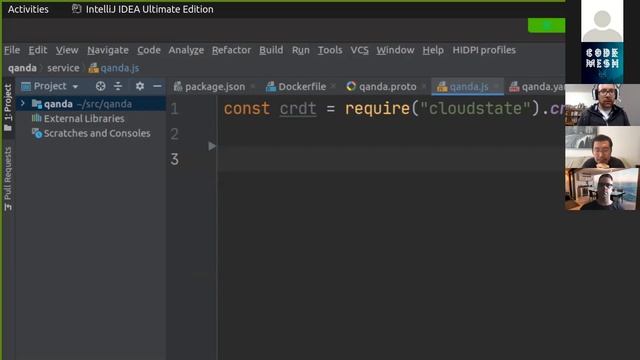Select the top participant video with headset

(x=602, y=105)
